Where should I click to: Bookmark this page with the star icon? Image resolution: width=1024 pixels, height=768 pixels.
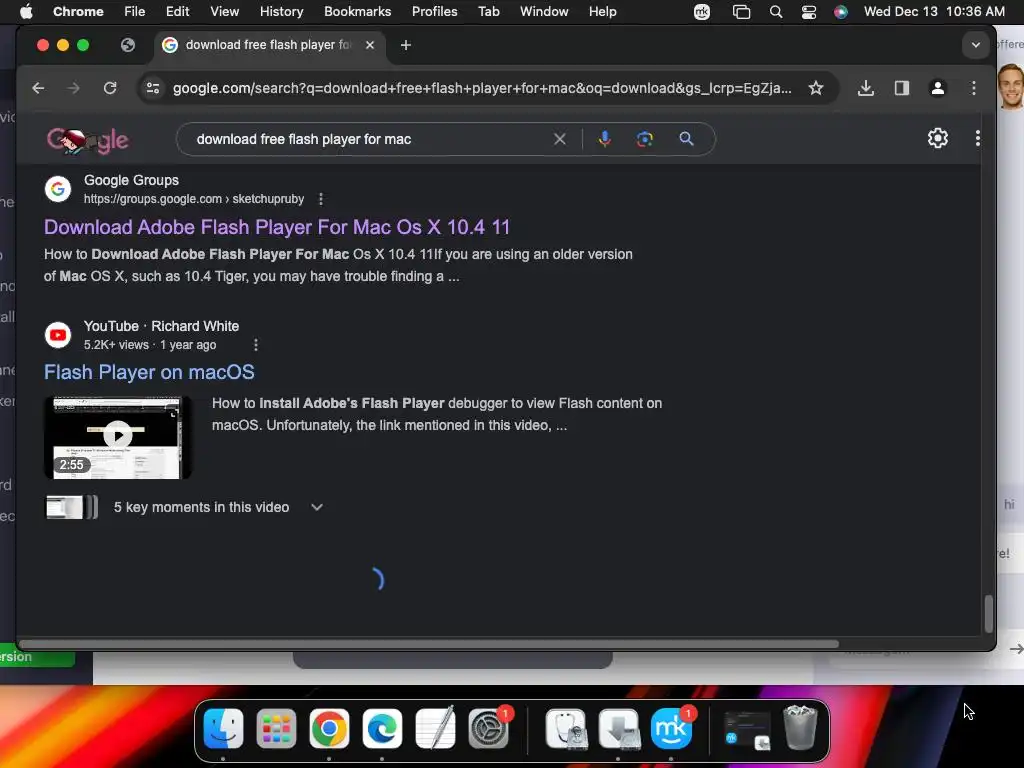tap(816, 88)
